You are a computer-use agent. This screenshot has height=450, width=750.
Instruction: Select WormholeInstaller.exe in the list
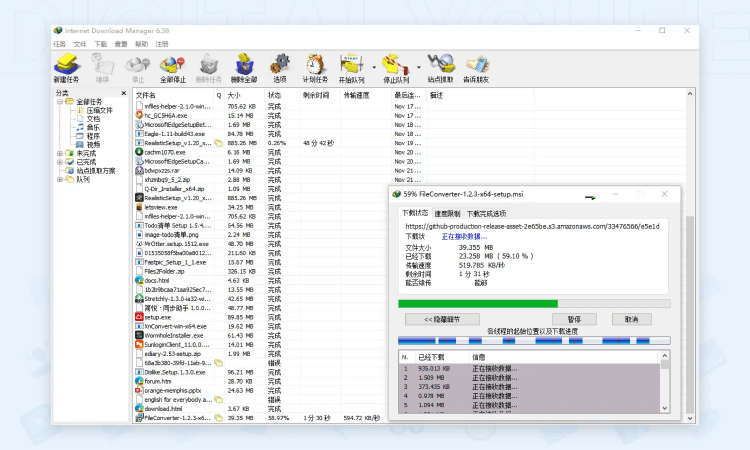click(x=174, y=335)
